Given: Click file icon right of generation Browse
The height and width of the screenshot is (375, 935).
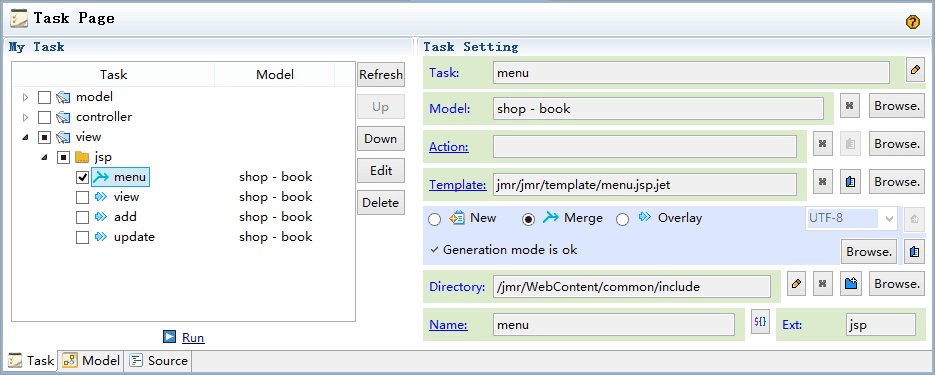Looking at the screenshot, I should [914, 252].
